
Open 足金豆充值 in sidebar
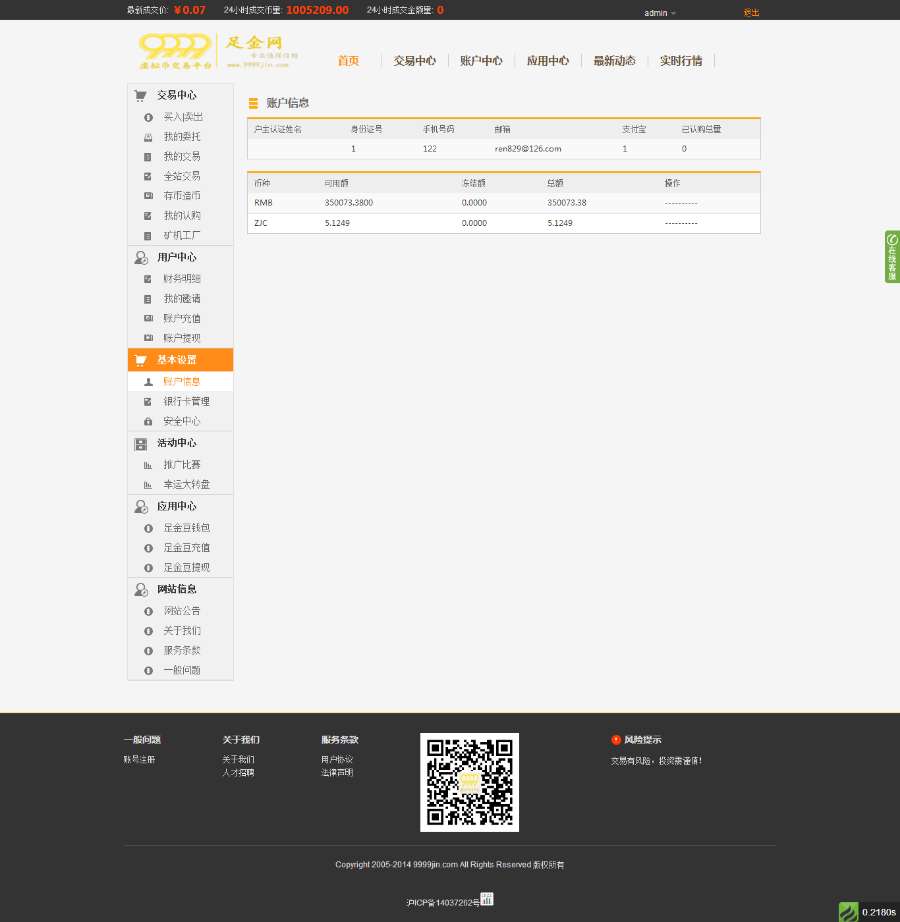tap(186, 548)
